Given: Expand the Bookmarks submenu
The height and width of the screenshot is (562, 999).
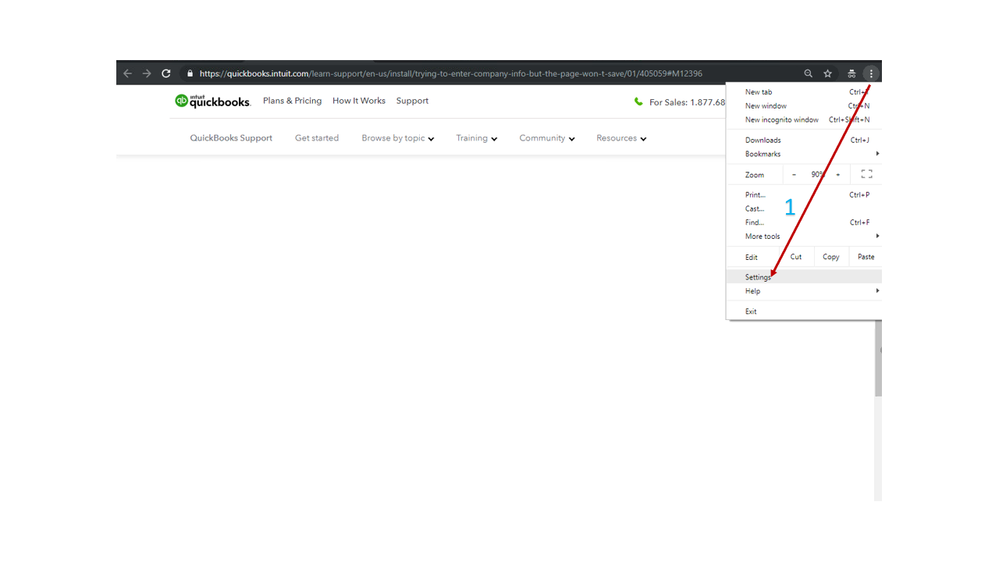Looking at the screenshot, I should [804, 154].
